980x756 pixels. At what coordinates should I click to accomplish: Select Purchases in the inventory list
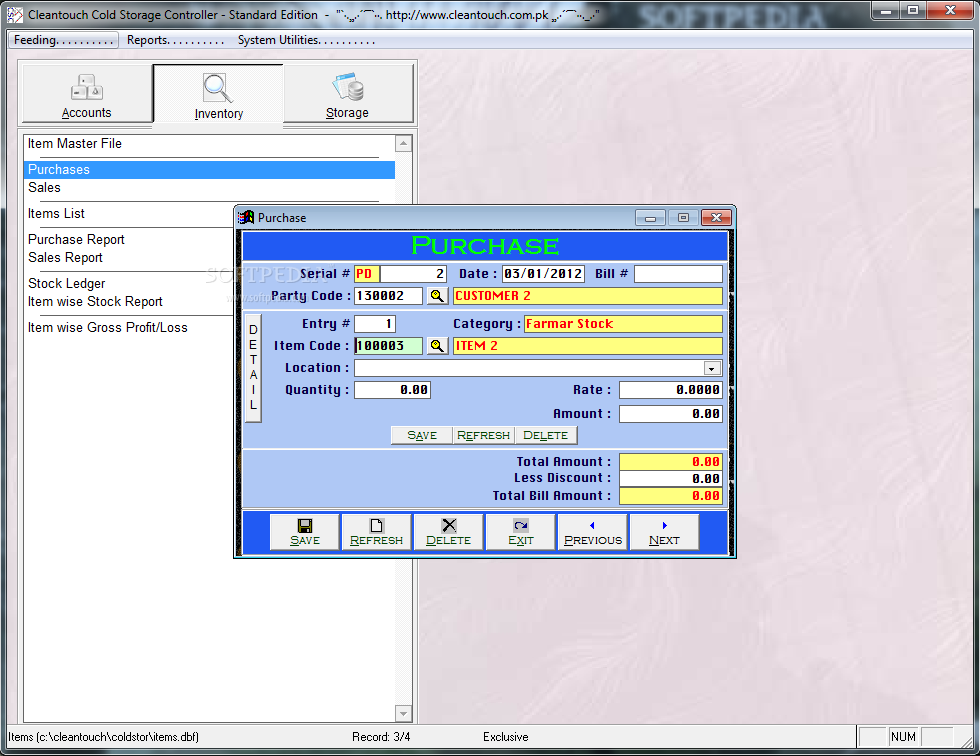209,170
